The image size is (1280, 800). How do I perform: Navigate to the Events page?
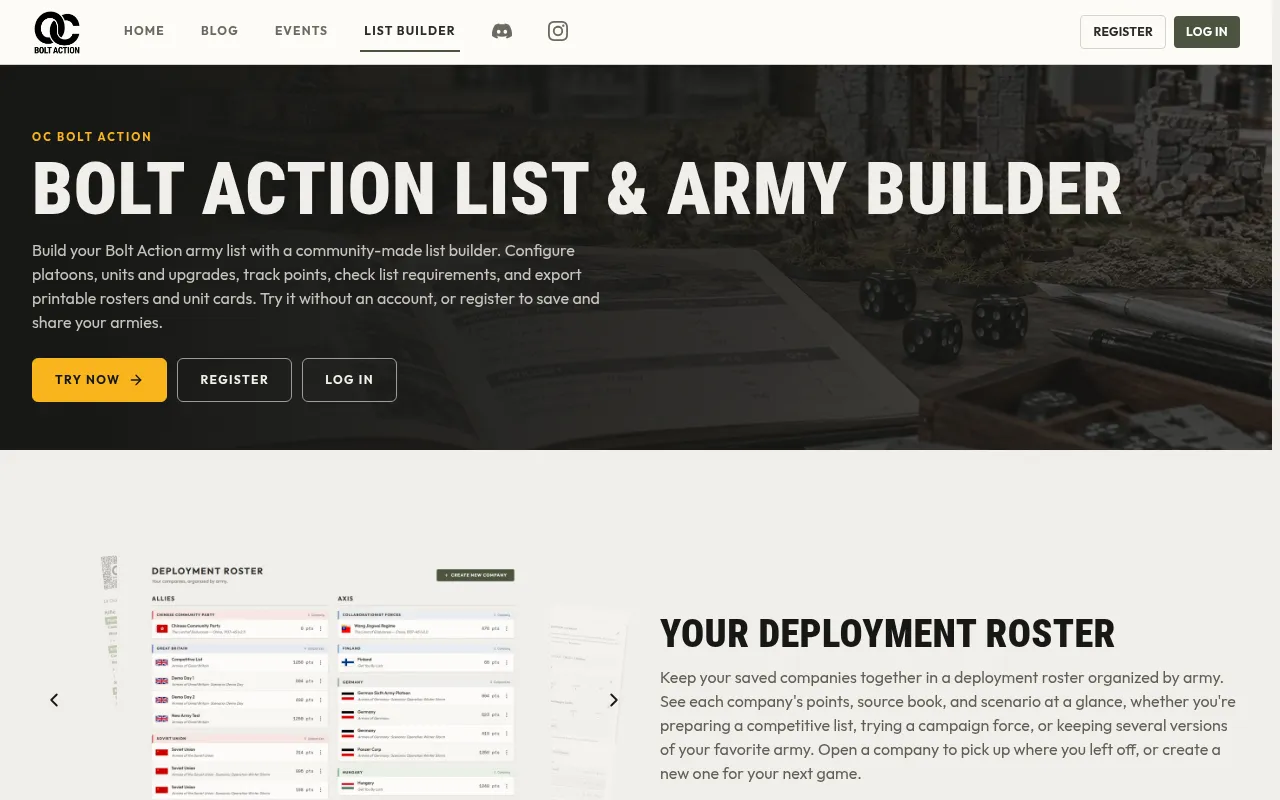[x=301, y=31]
